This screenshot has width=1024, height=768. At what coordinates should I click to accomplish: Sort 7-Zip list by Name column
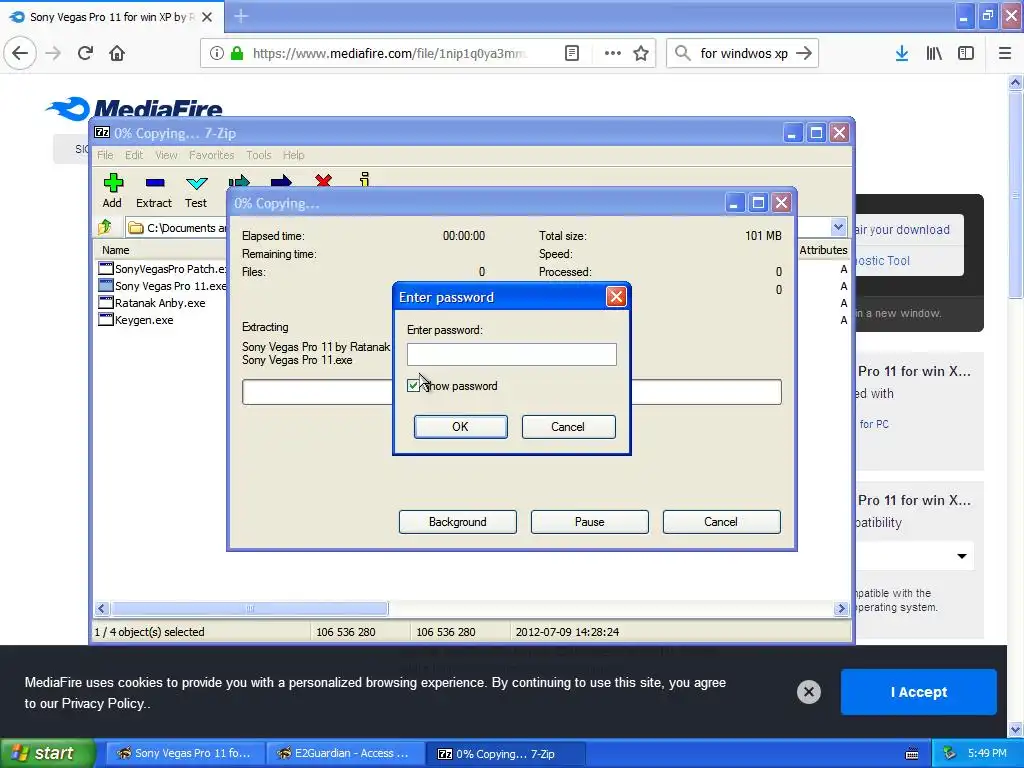[116, 250]
